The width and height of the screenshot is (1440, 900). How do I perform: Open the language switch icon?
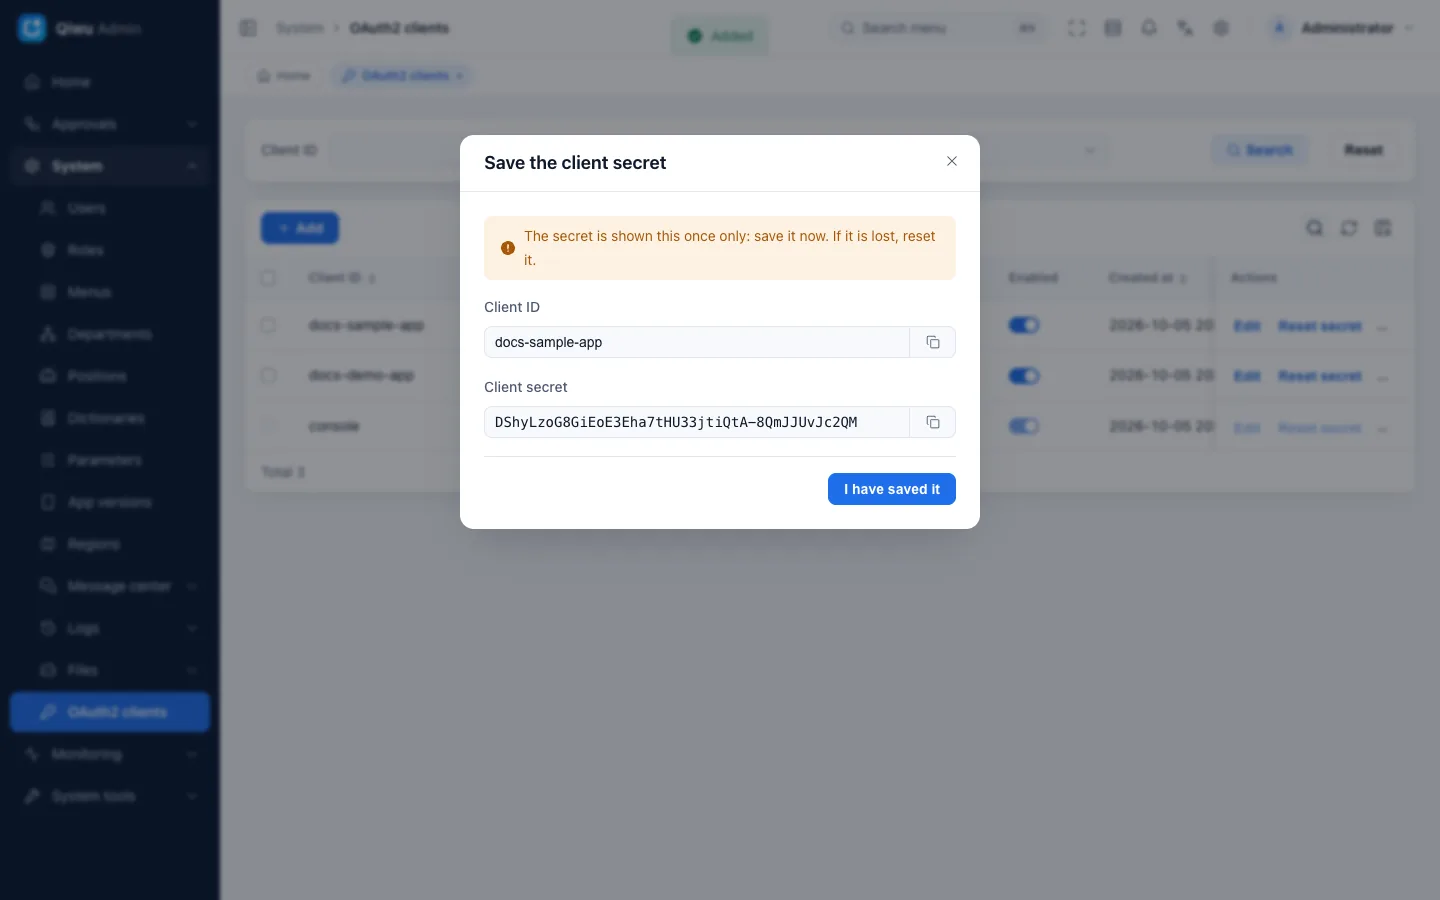coord(1185,28)
